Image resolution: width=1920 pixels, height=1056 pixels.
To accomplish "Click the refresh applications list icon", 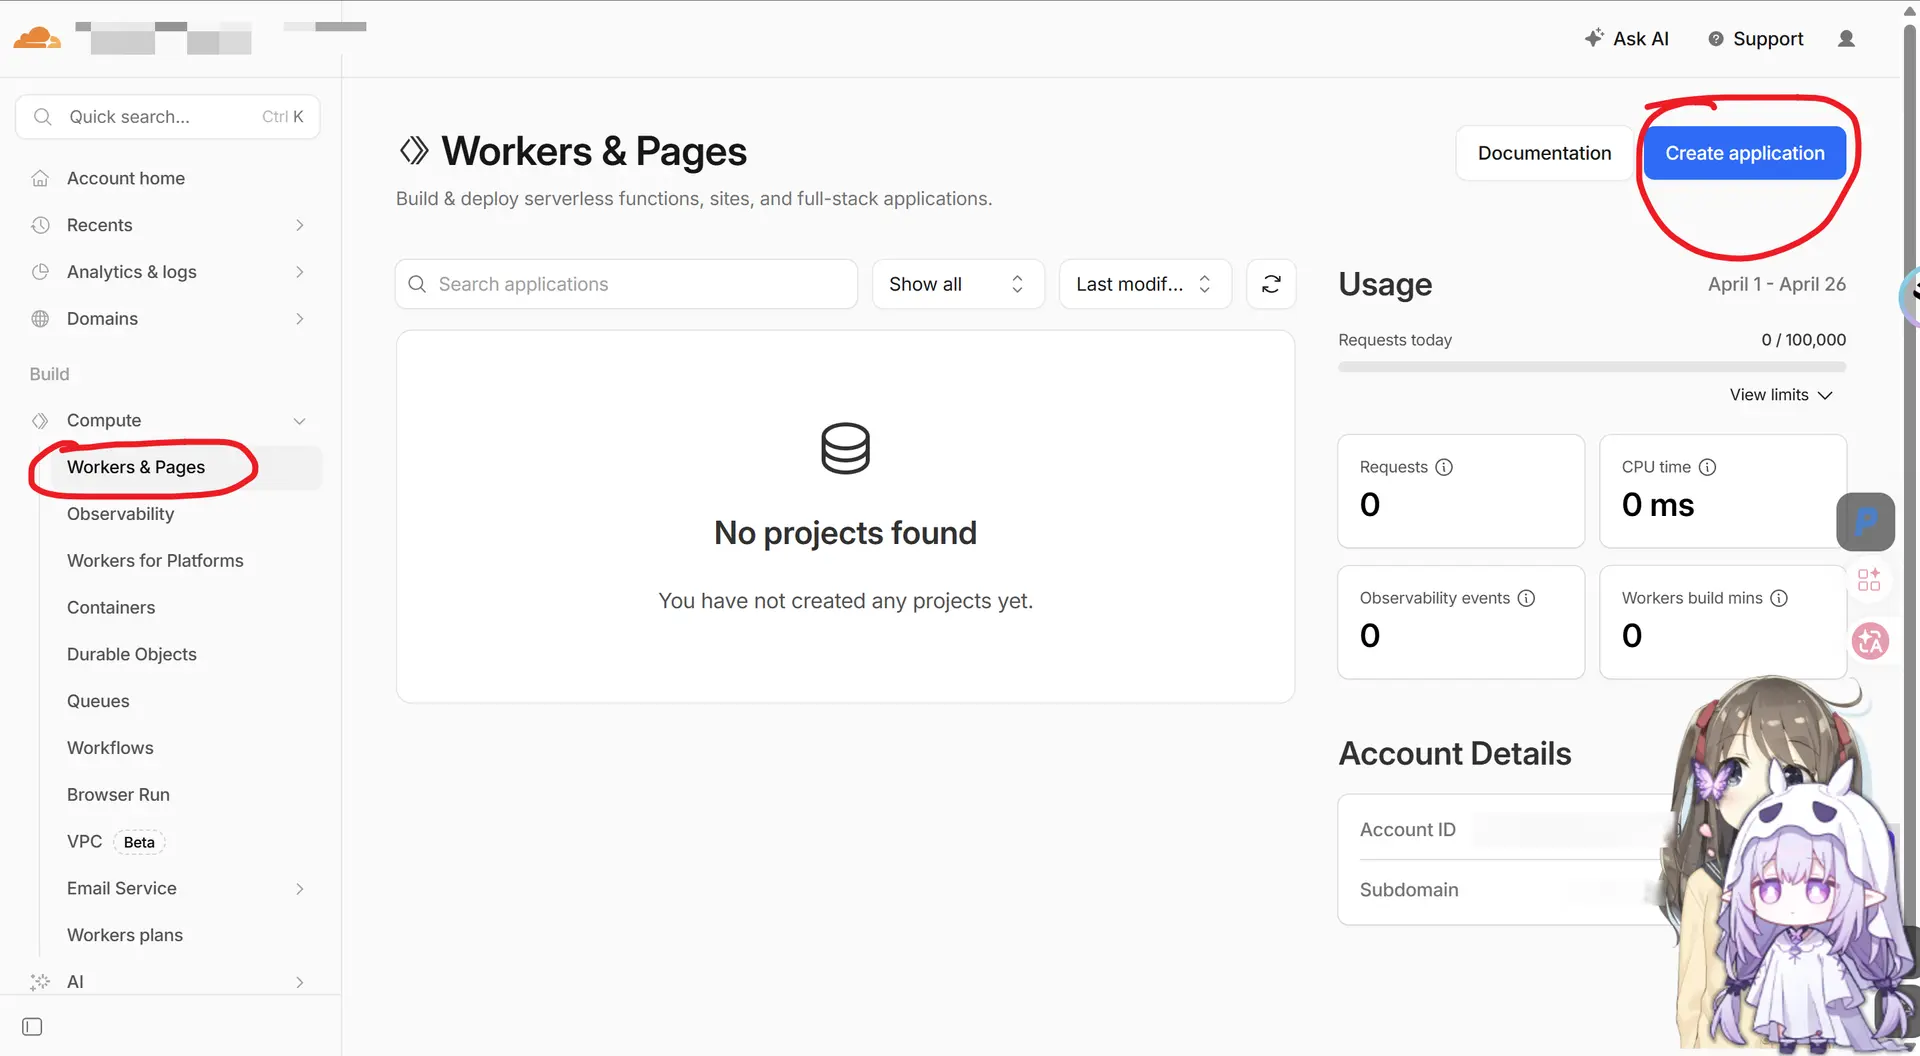I will tap(1271, 284).
